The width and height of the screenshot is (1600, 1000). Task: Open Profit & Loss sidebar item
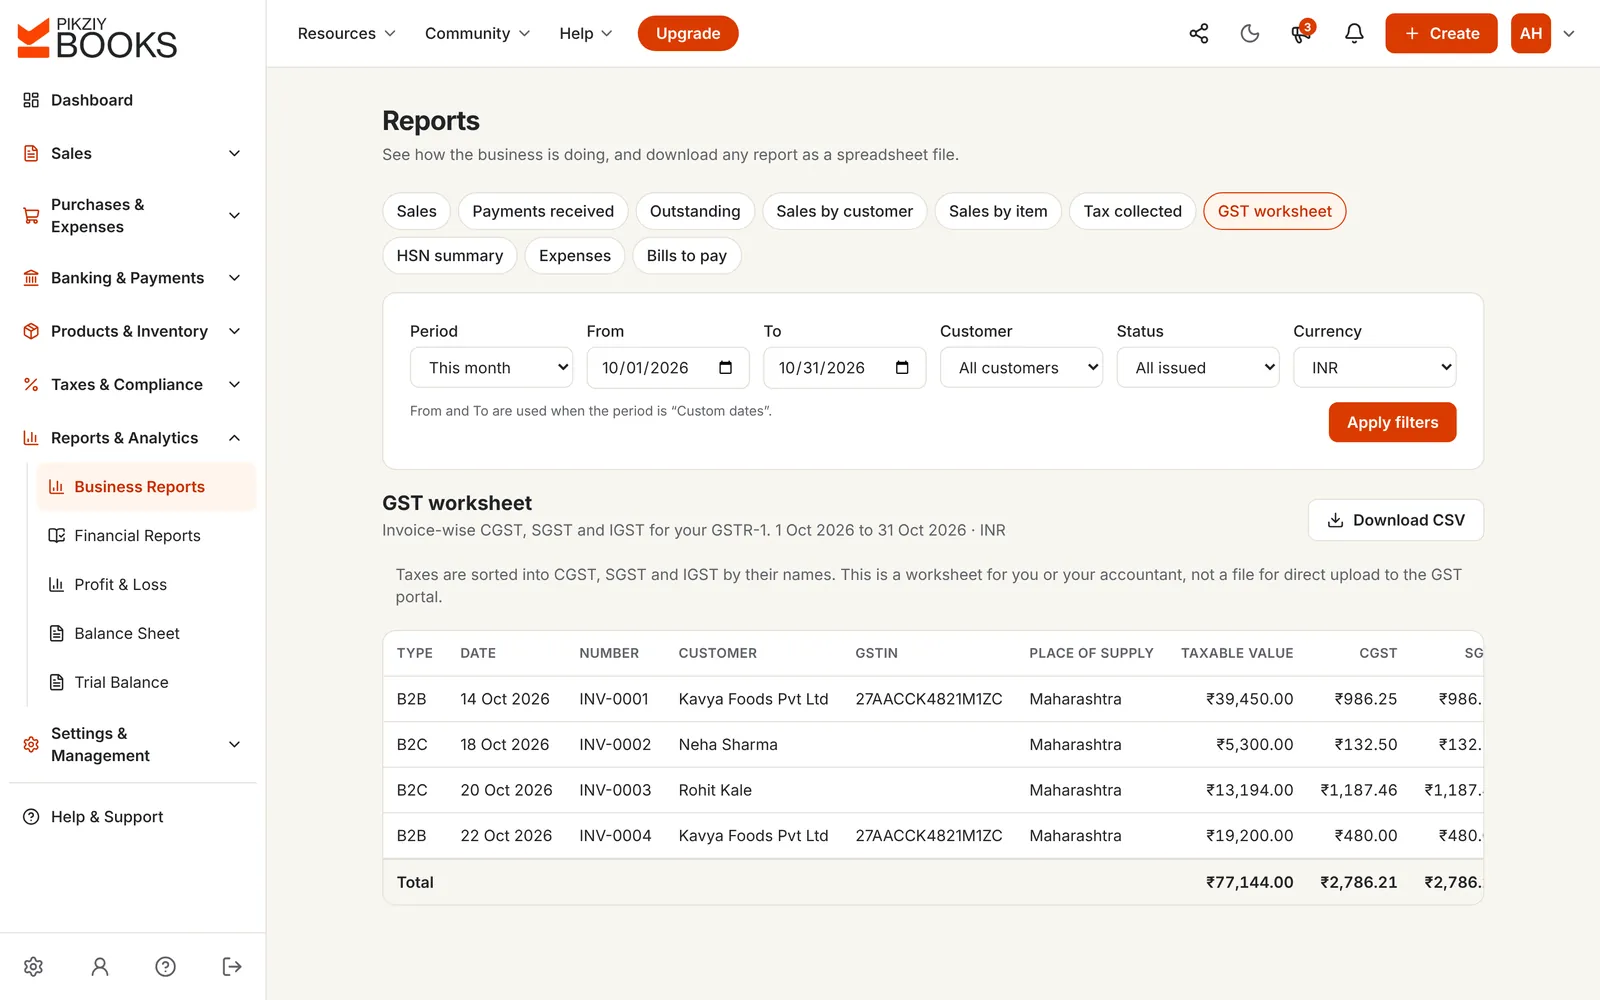click(146, 585)
